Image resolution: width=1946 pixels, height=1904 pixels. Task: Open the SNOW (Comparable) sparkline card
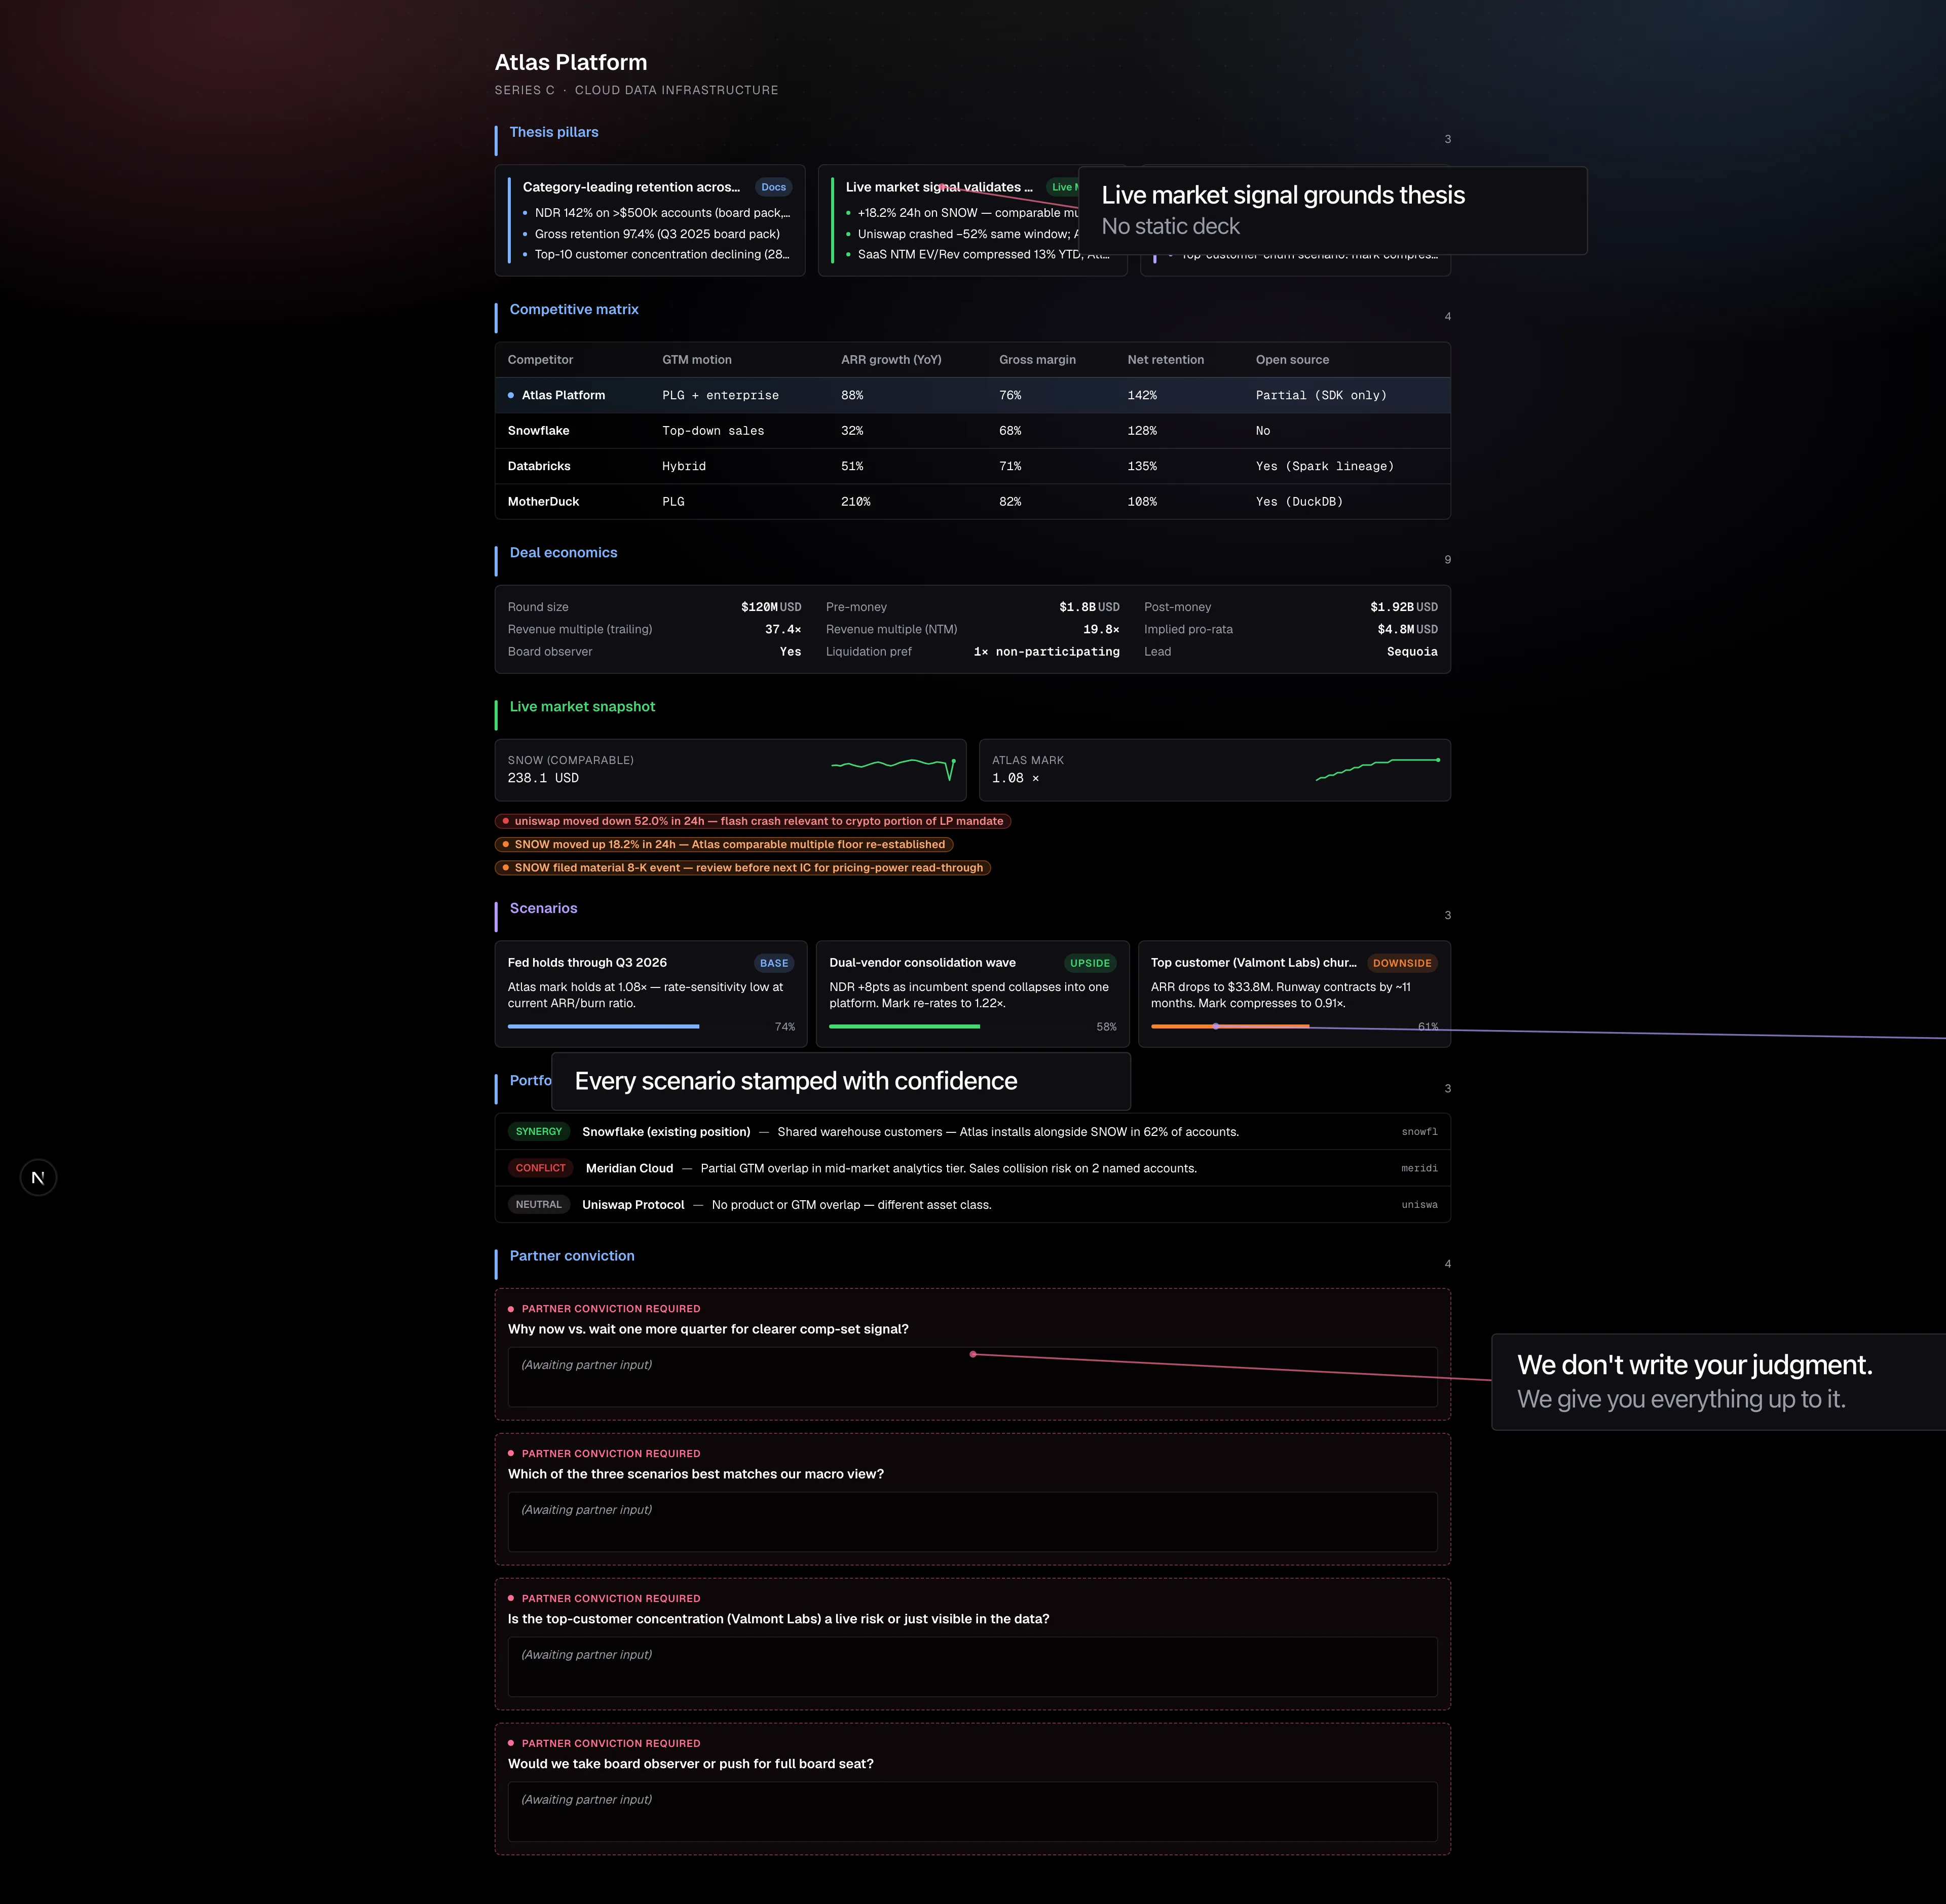point(731,770)
